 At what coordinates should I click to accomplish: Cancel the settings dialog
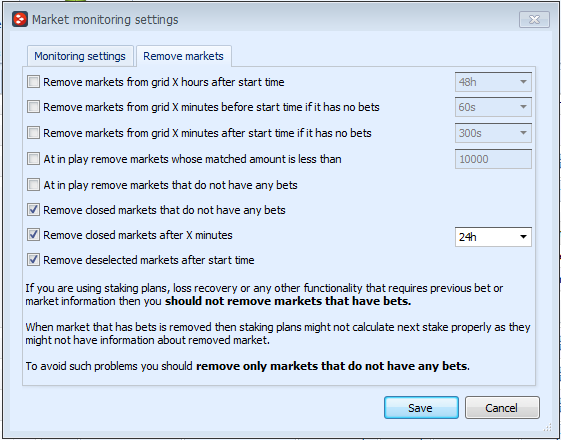click(x=502, y=407)
